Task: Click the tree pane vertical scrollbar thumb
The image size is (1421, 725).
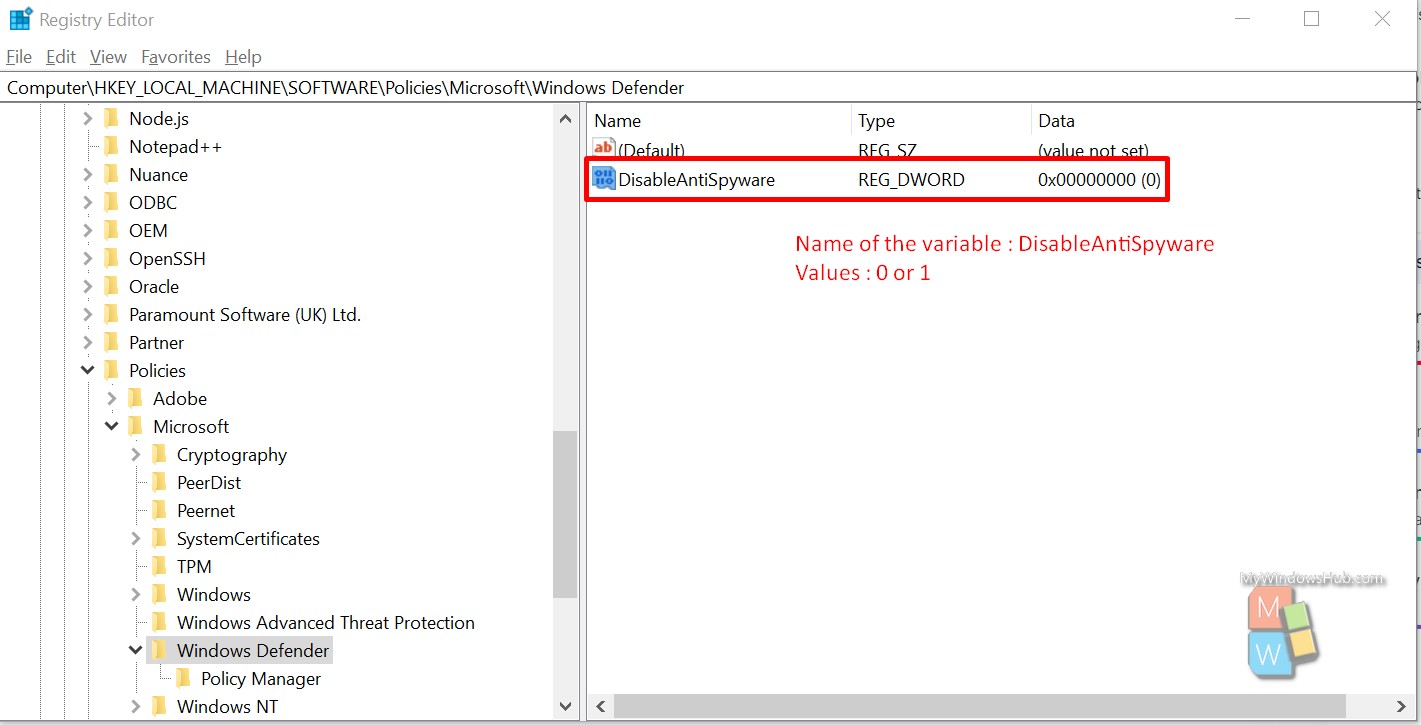Action: coord(565,514)
